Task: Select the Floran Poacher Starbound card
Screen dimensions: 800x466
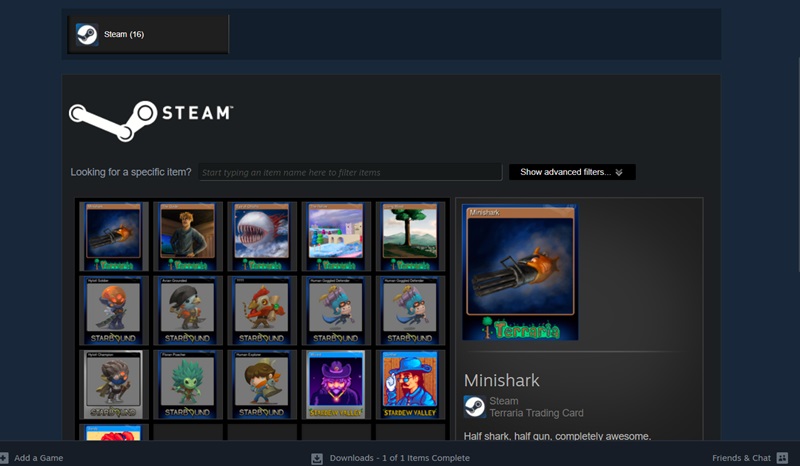Action: [x=188, y=384]
